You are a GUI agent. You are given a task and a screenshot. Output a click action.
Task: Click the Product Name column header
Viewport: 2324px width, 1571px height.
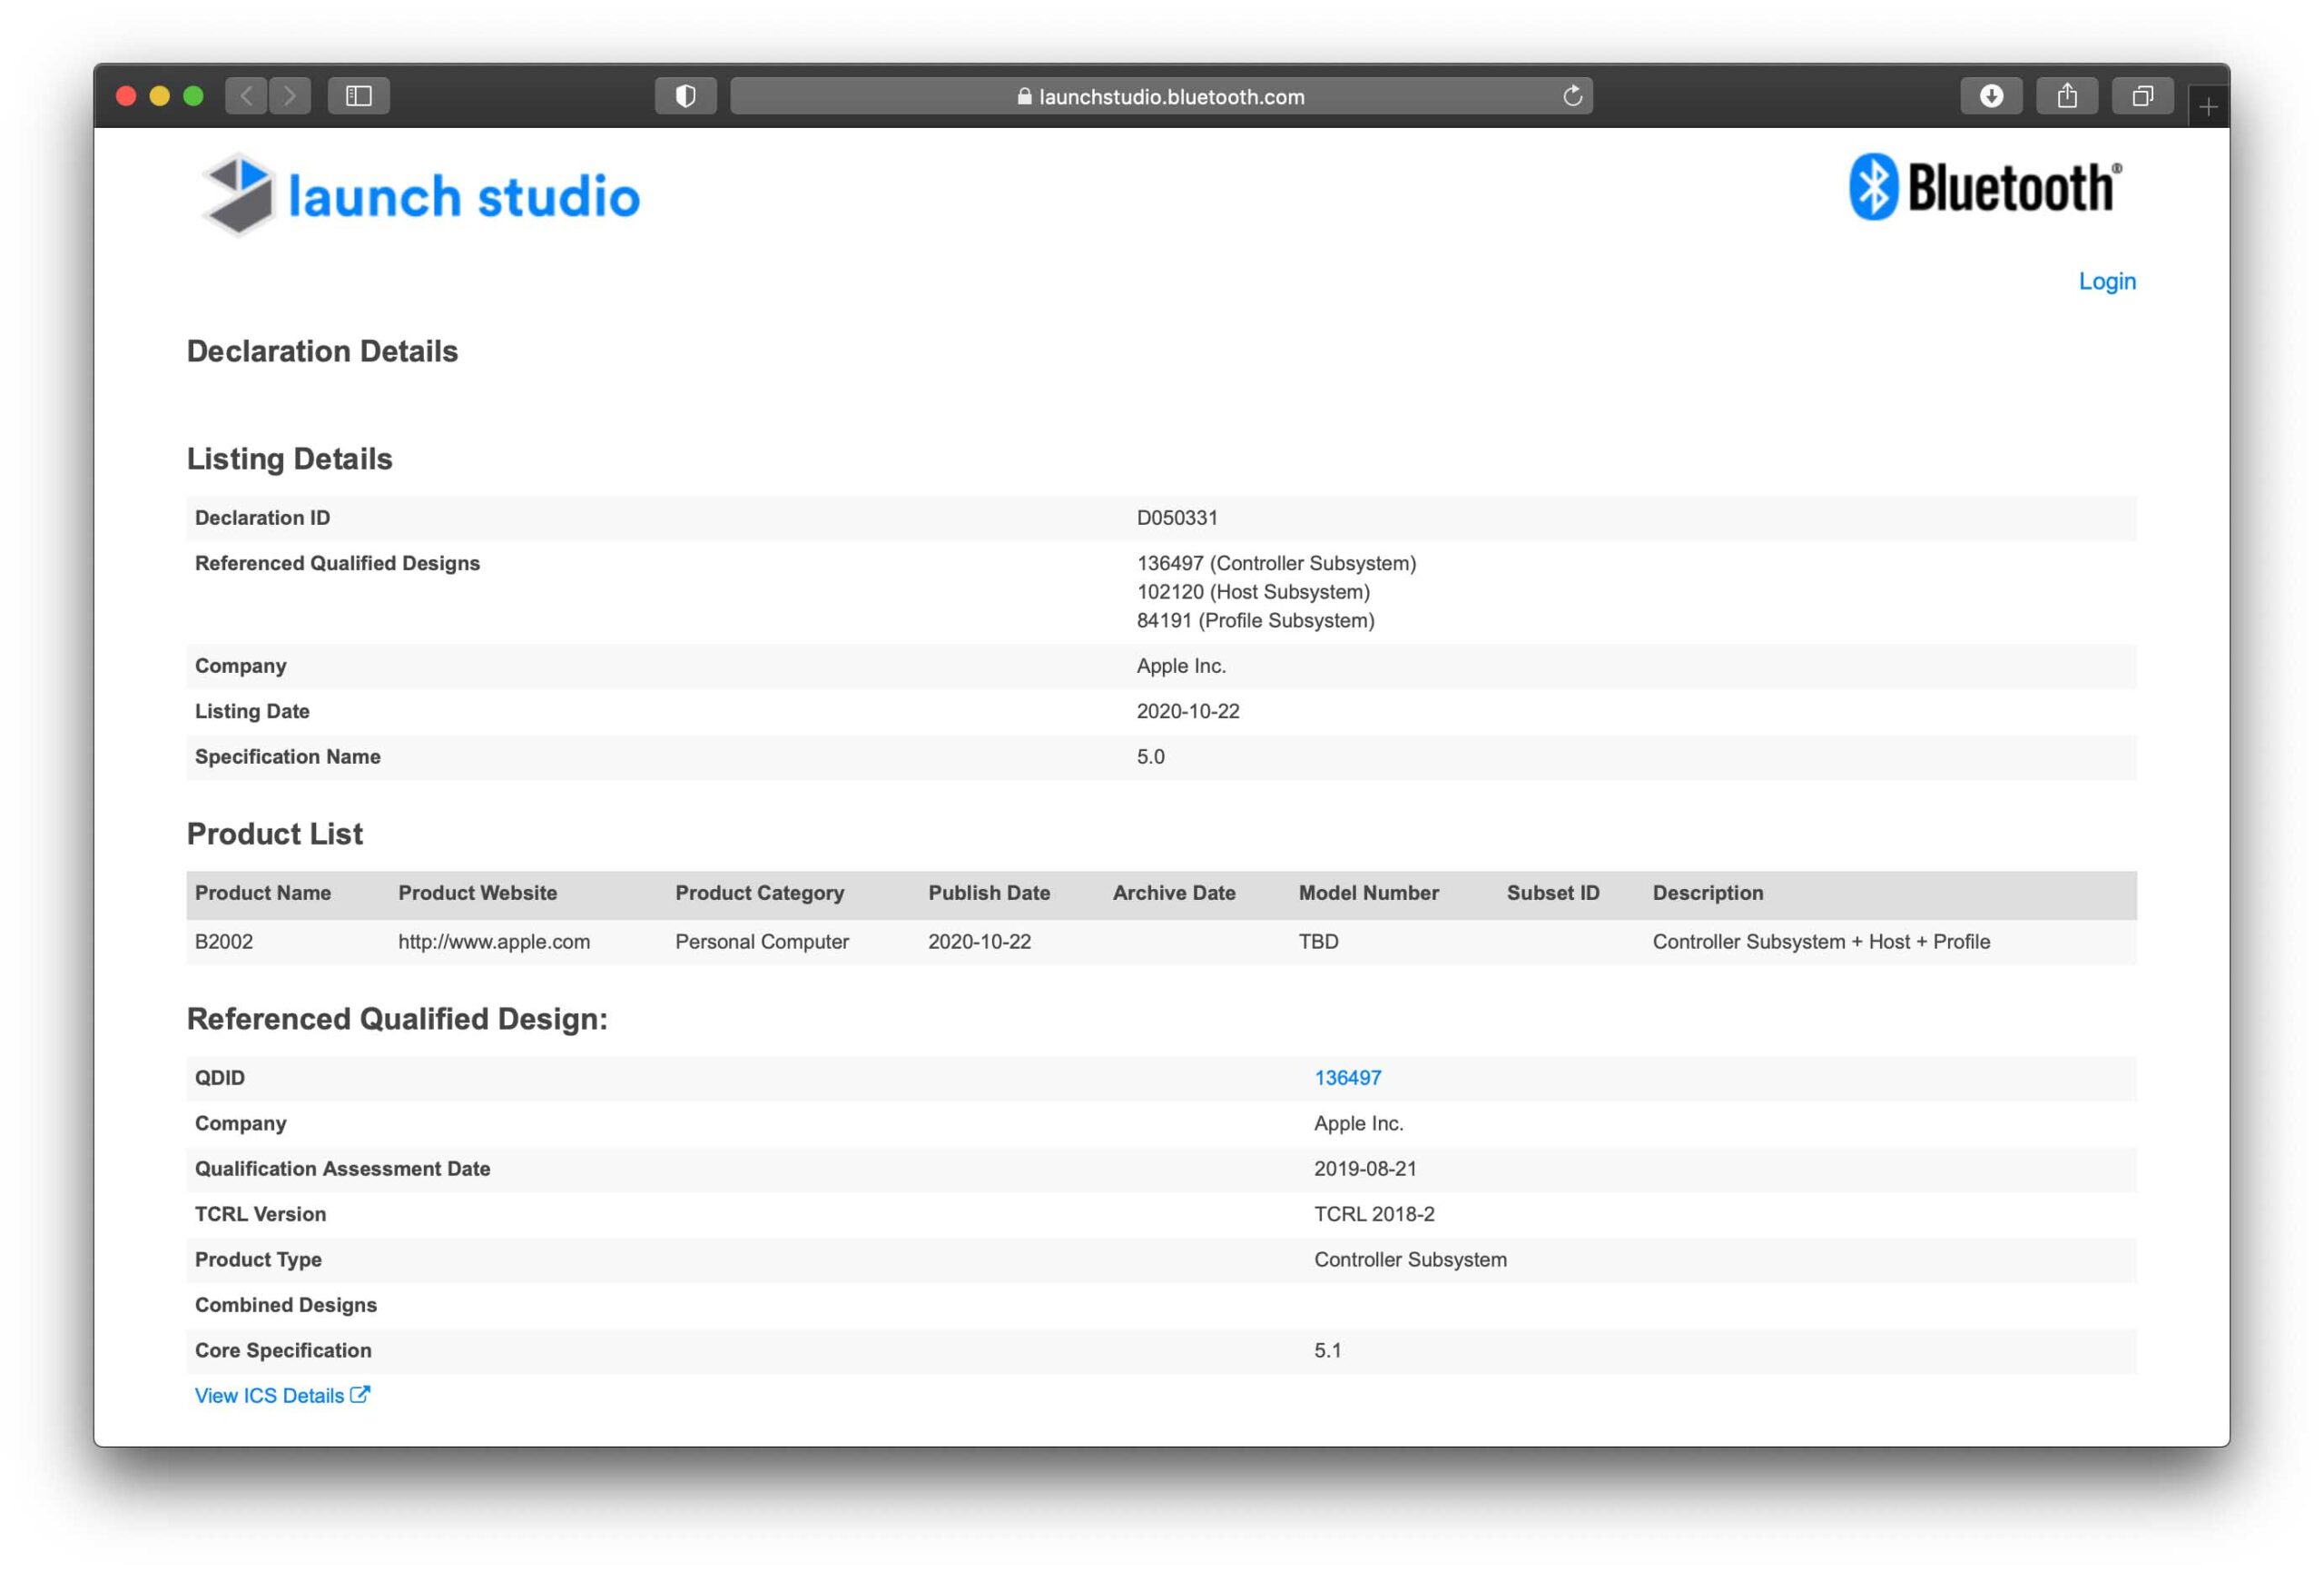[262, 893]
